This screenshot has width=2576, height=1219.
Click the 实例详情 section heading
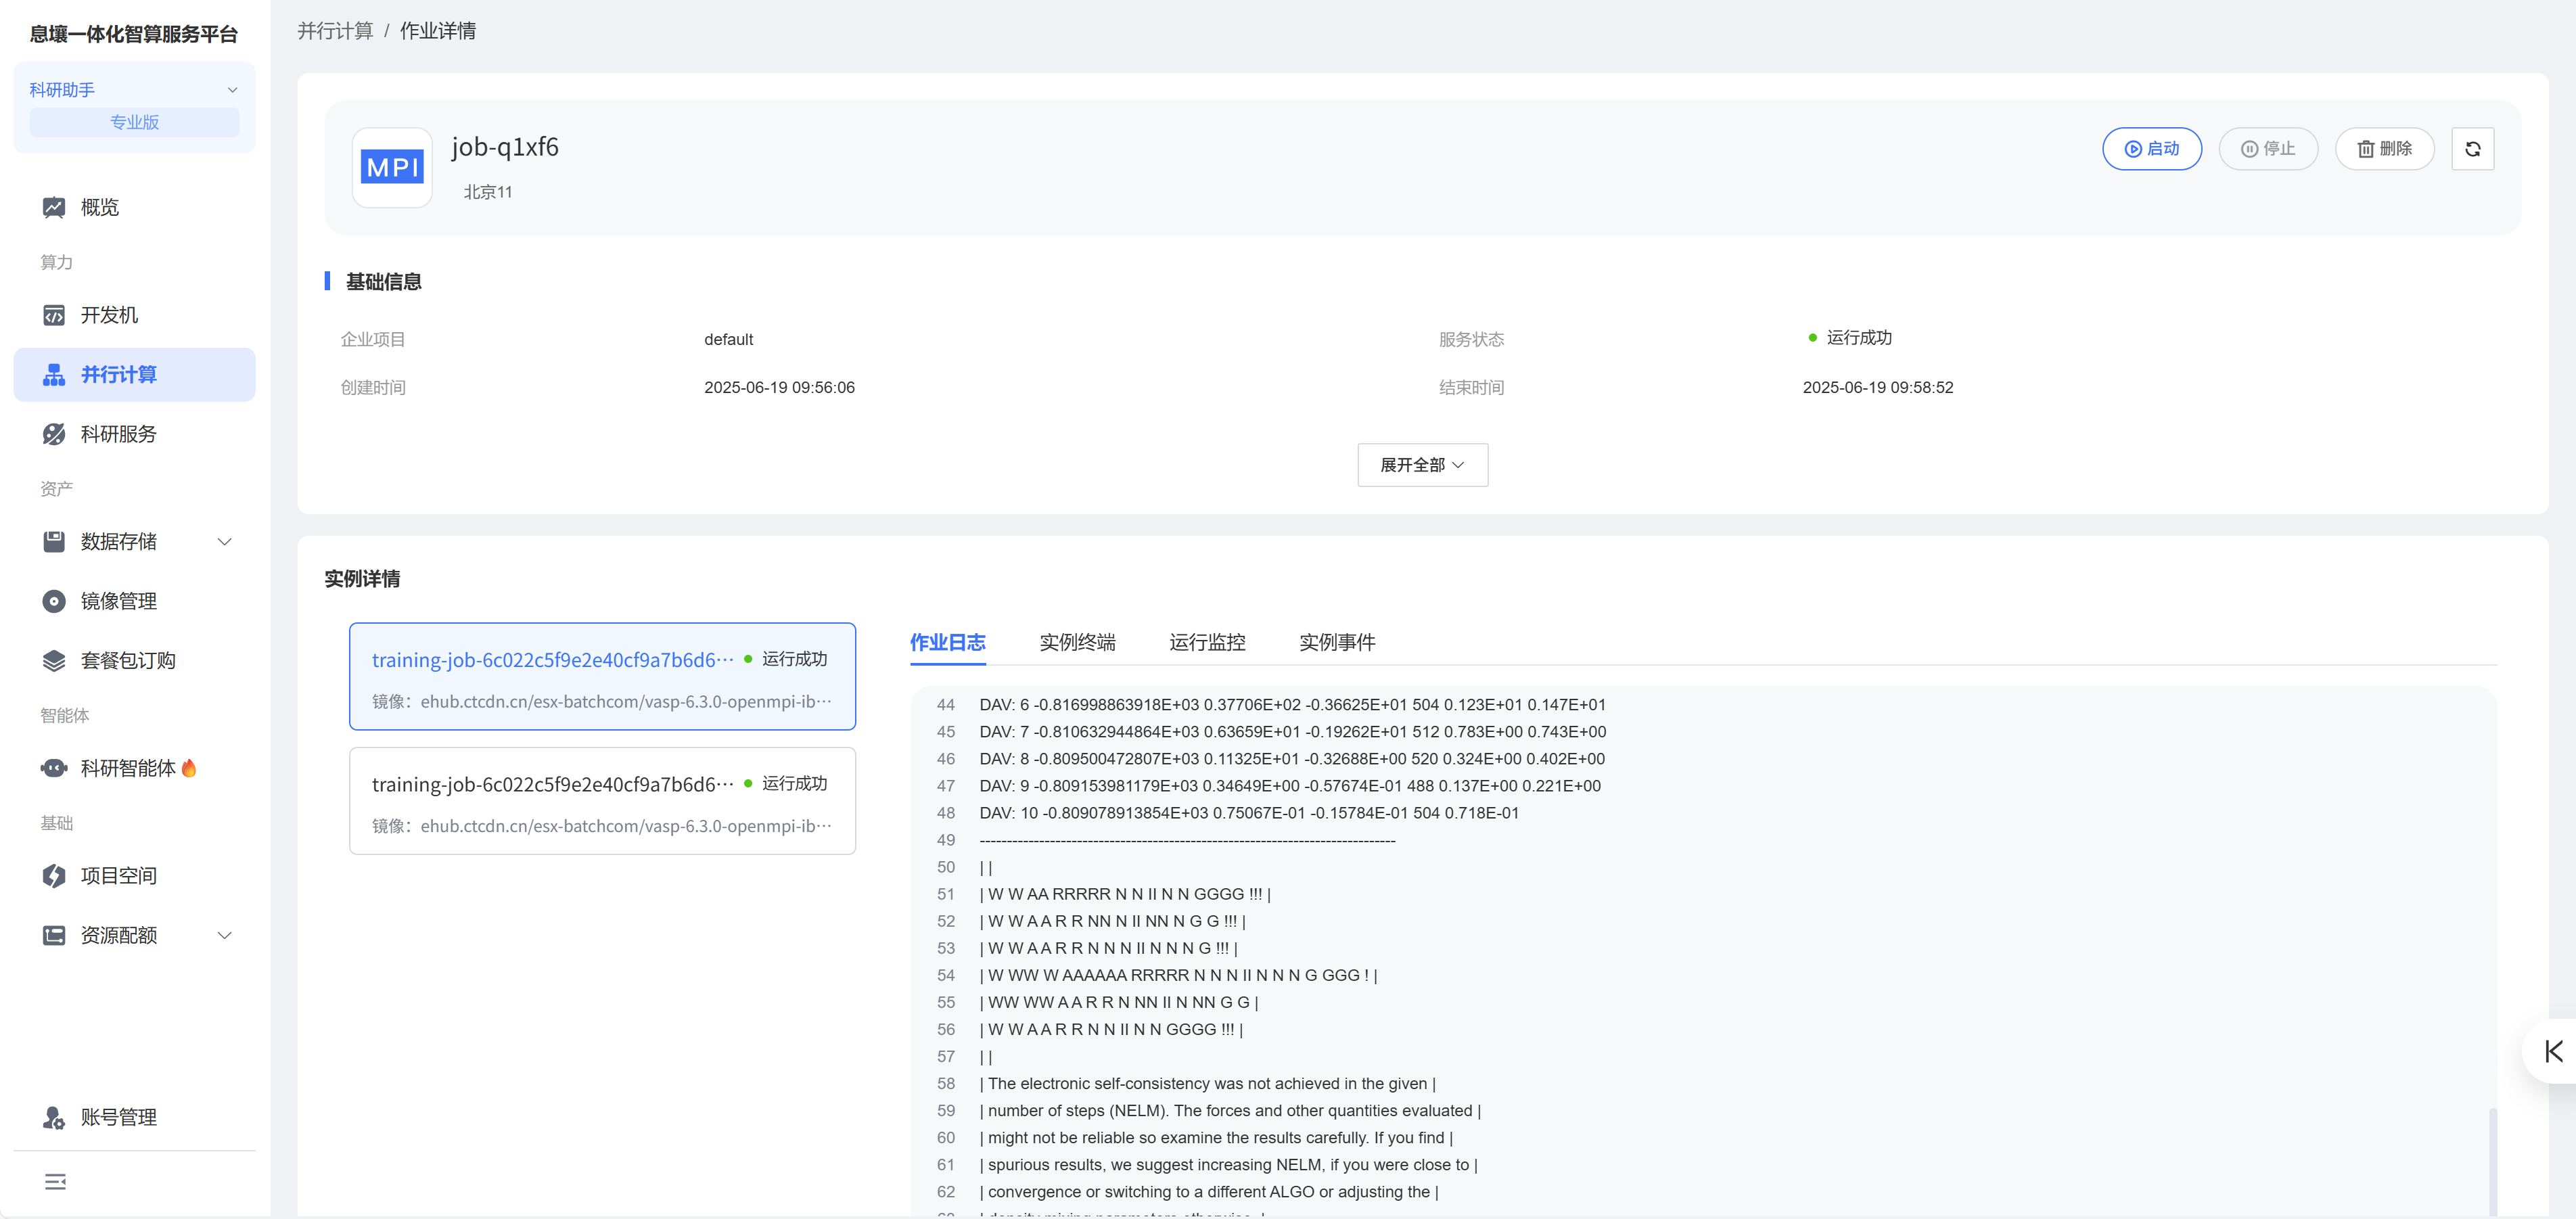(x=362, y=579)
